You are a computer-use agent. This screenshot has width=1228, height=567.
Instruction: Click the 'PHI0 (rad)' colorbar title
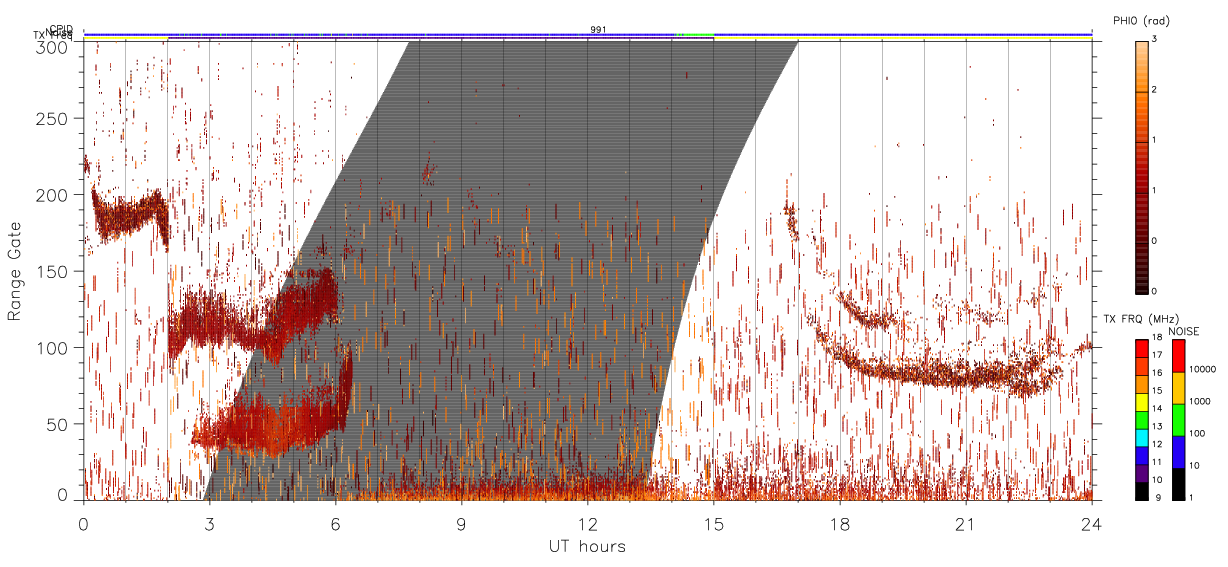[x=1141, y=21]
